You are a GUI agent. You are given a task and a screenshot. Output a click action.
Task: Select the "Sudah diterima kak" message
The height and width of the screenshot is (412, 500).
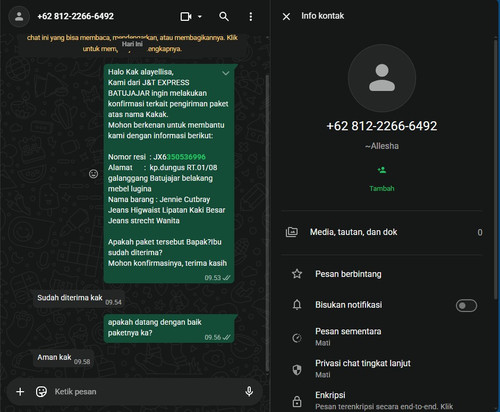coord(79,299)
